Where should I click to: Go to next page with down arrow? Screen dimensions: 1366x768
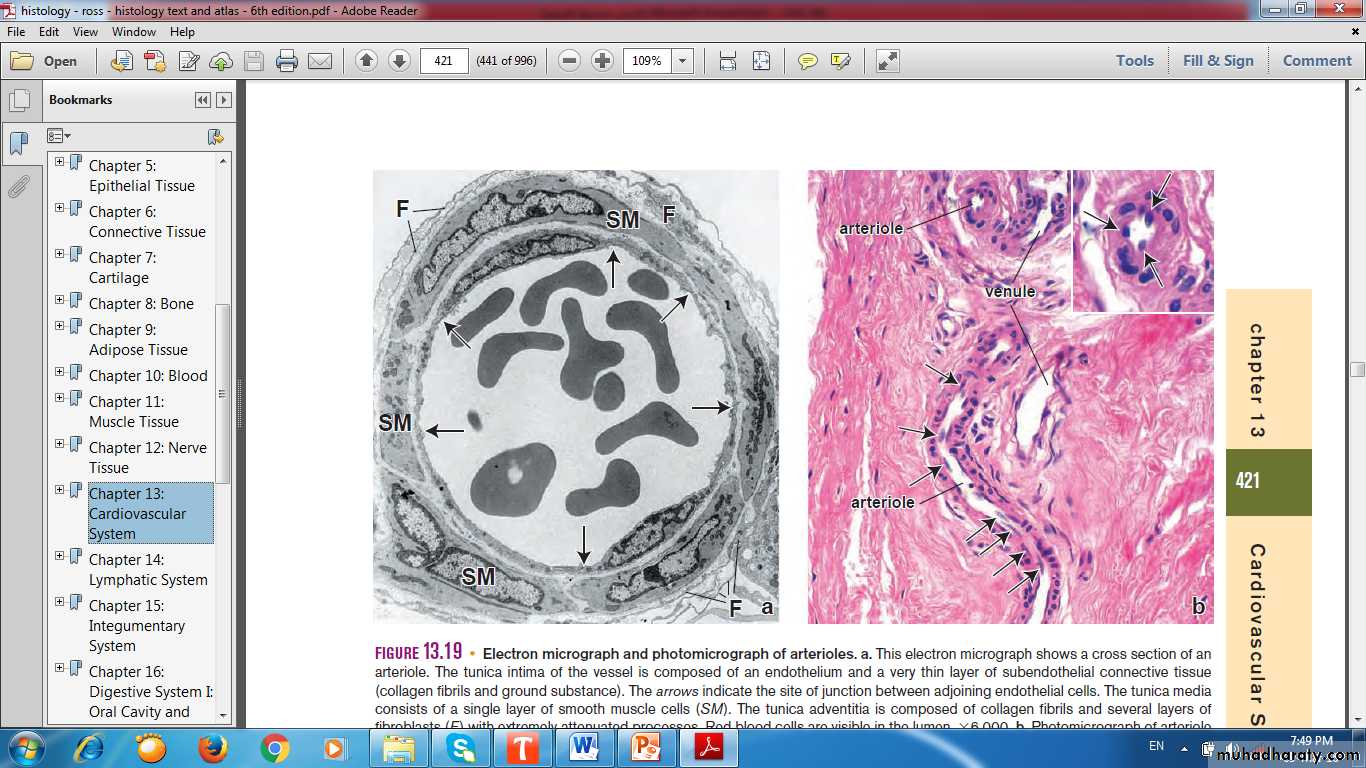click(399, 61)
